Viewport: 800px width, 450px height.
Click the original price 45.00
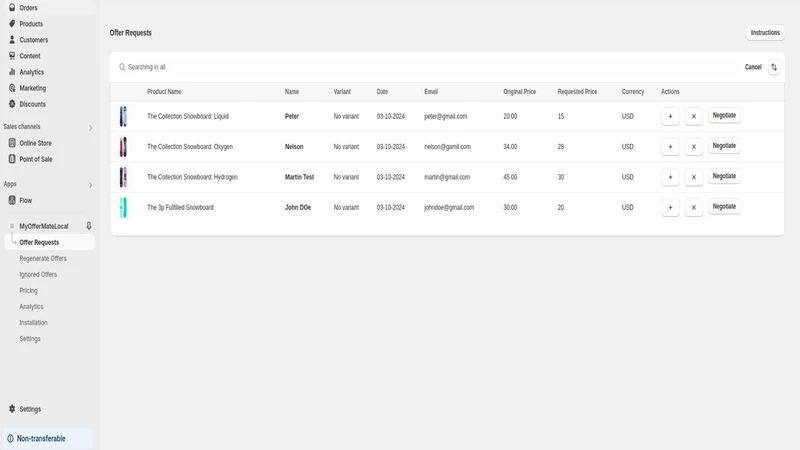point(510,177)
